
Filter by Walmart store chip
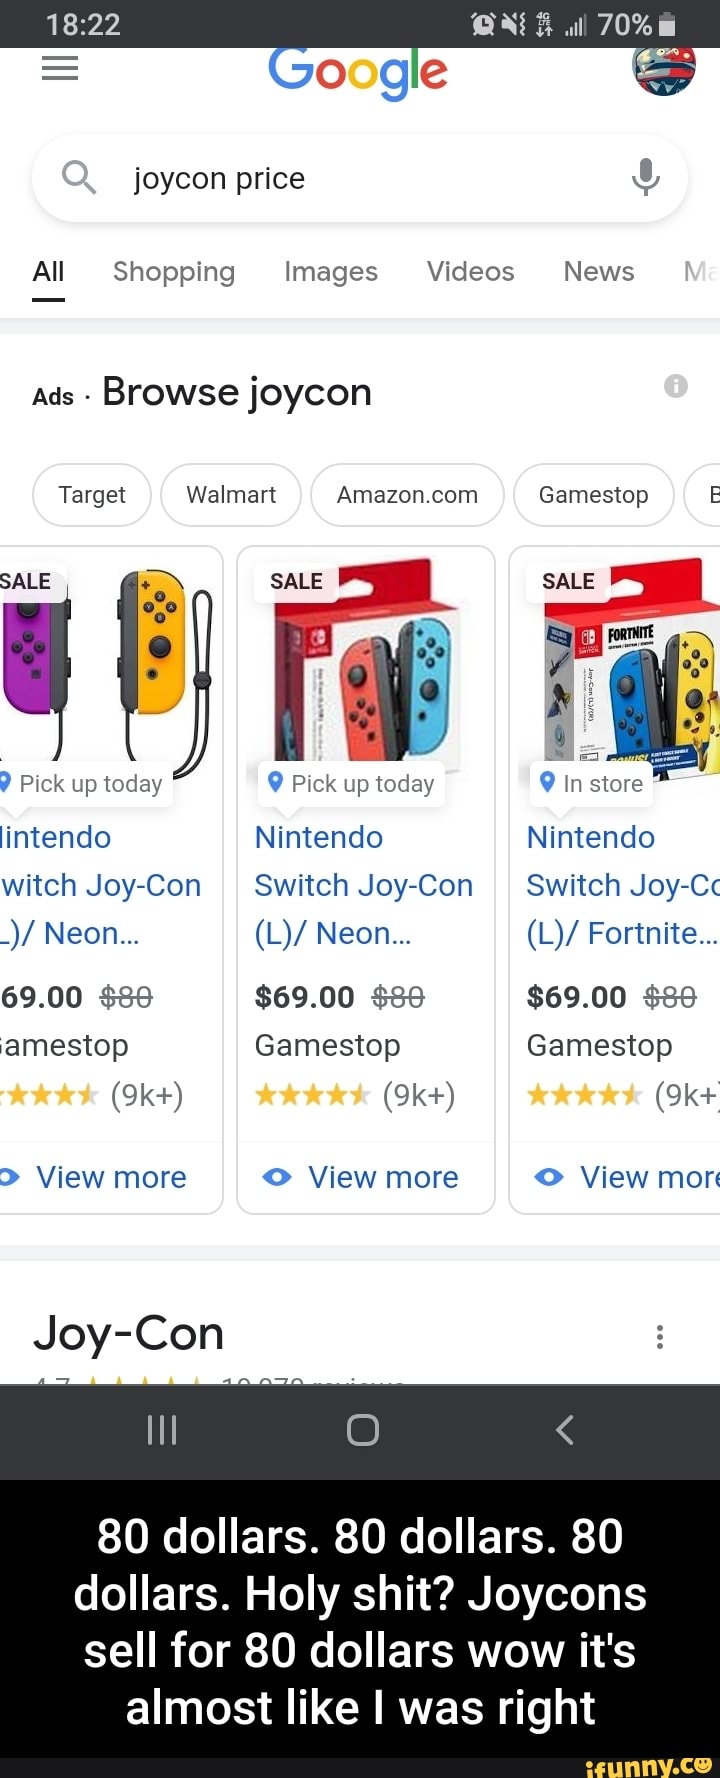pyautogui.click(x=231, y=495)
